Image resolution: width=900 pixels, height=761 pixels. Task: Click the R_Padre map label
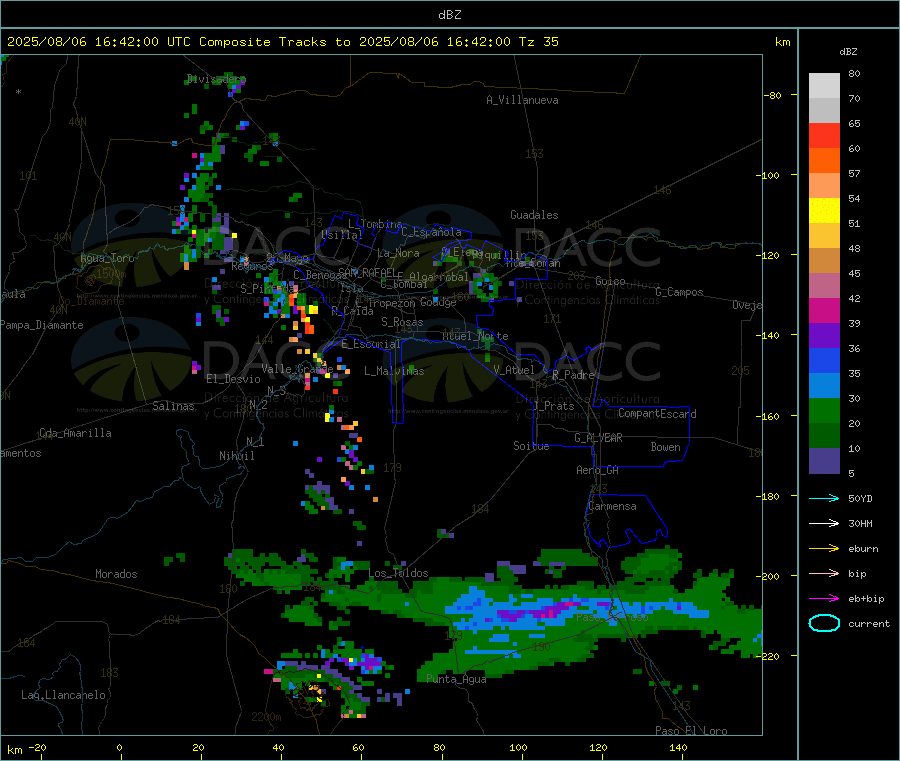573,375
